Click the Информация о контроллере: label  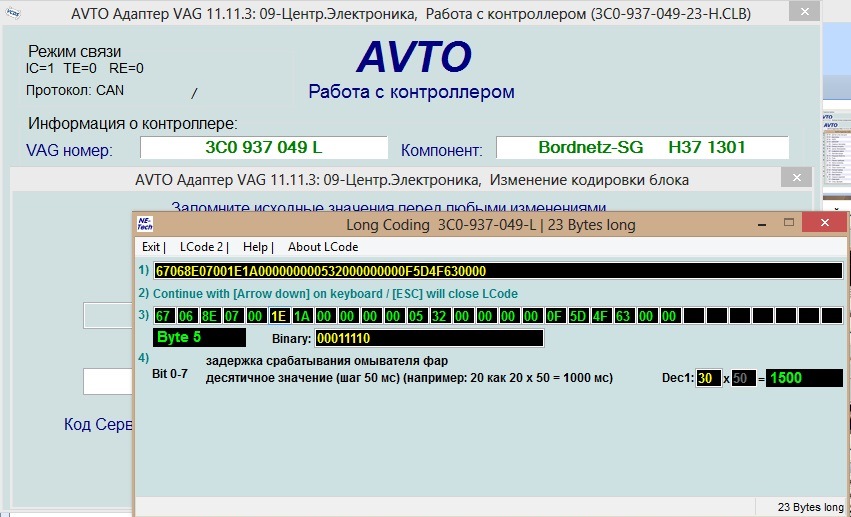click(x=132, y=124)
